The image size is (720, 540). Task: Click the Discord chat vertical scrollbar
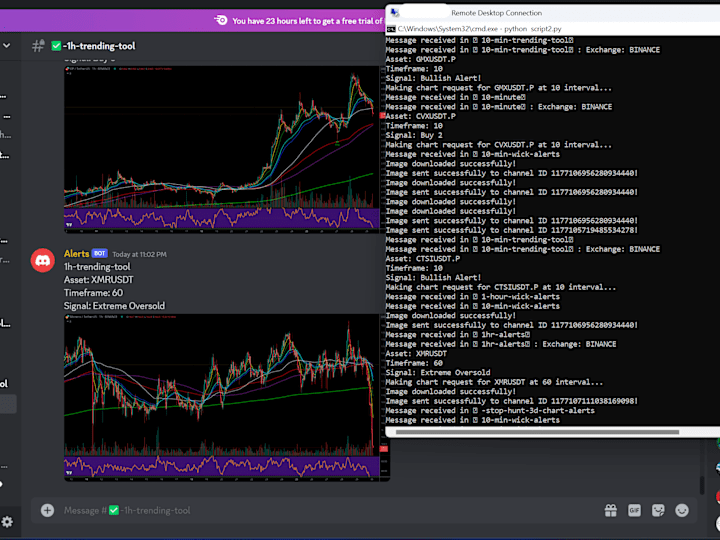702,486
